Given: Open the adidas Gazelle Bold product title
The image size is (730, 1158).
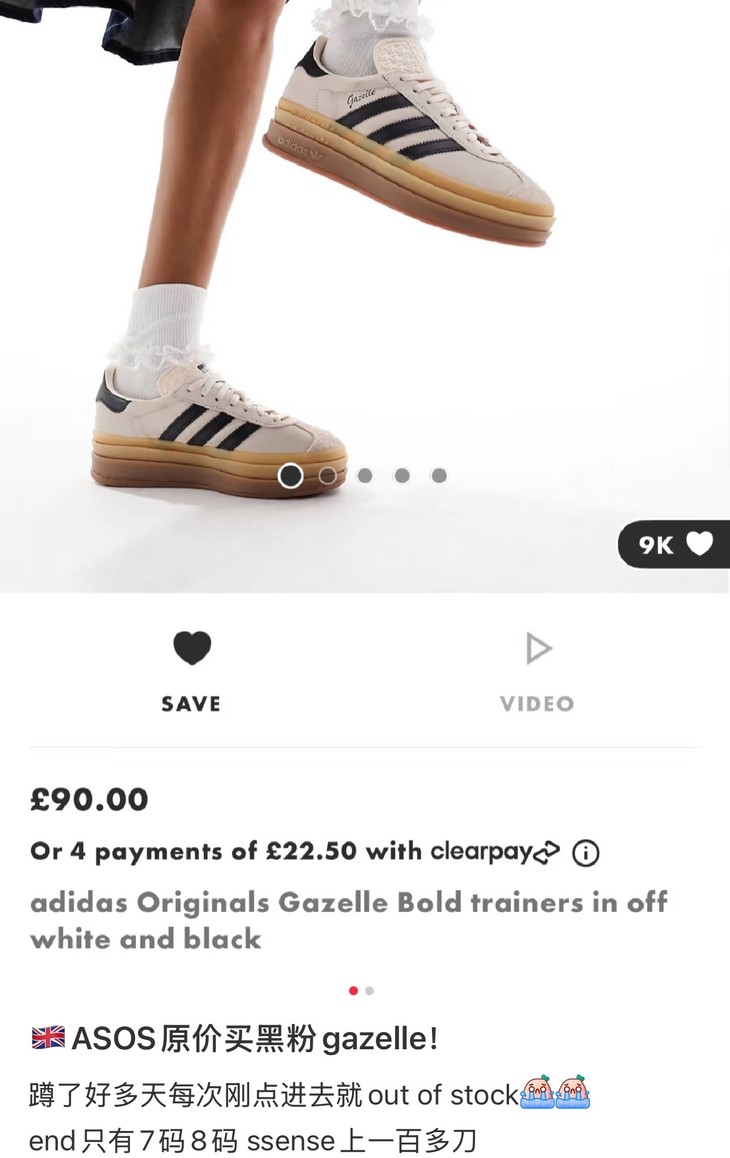Looking at the screenshot, I should tap(349, 920).
